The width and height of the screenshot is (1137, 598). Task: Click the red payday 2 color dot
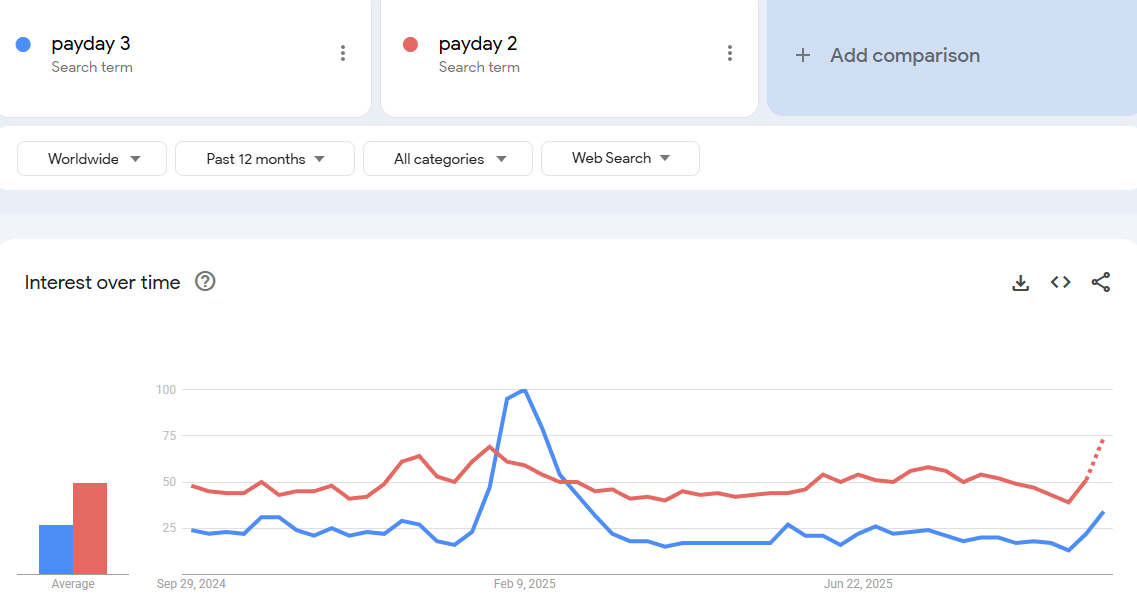[410, 44]
